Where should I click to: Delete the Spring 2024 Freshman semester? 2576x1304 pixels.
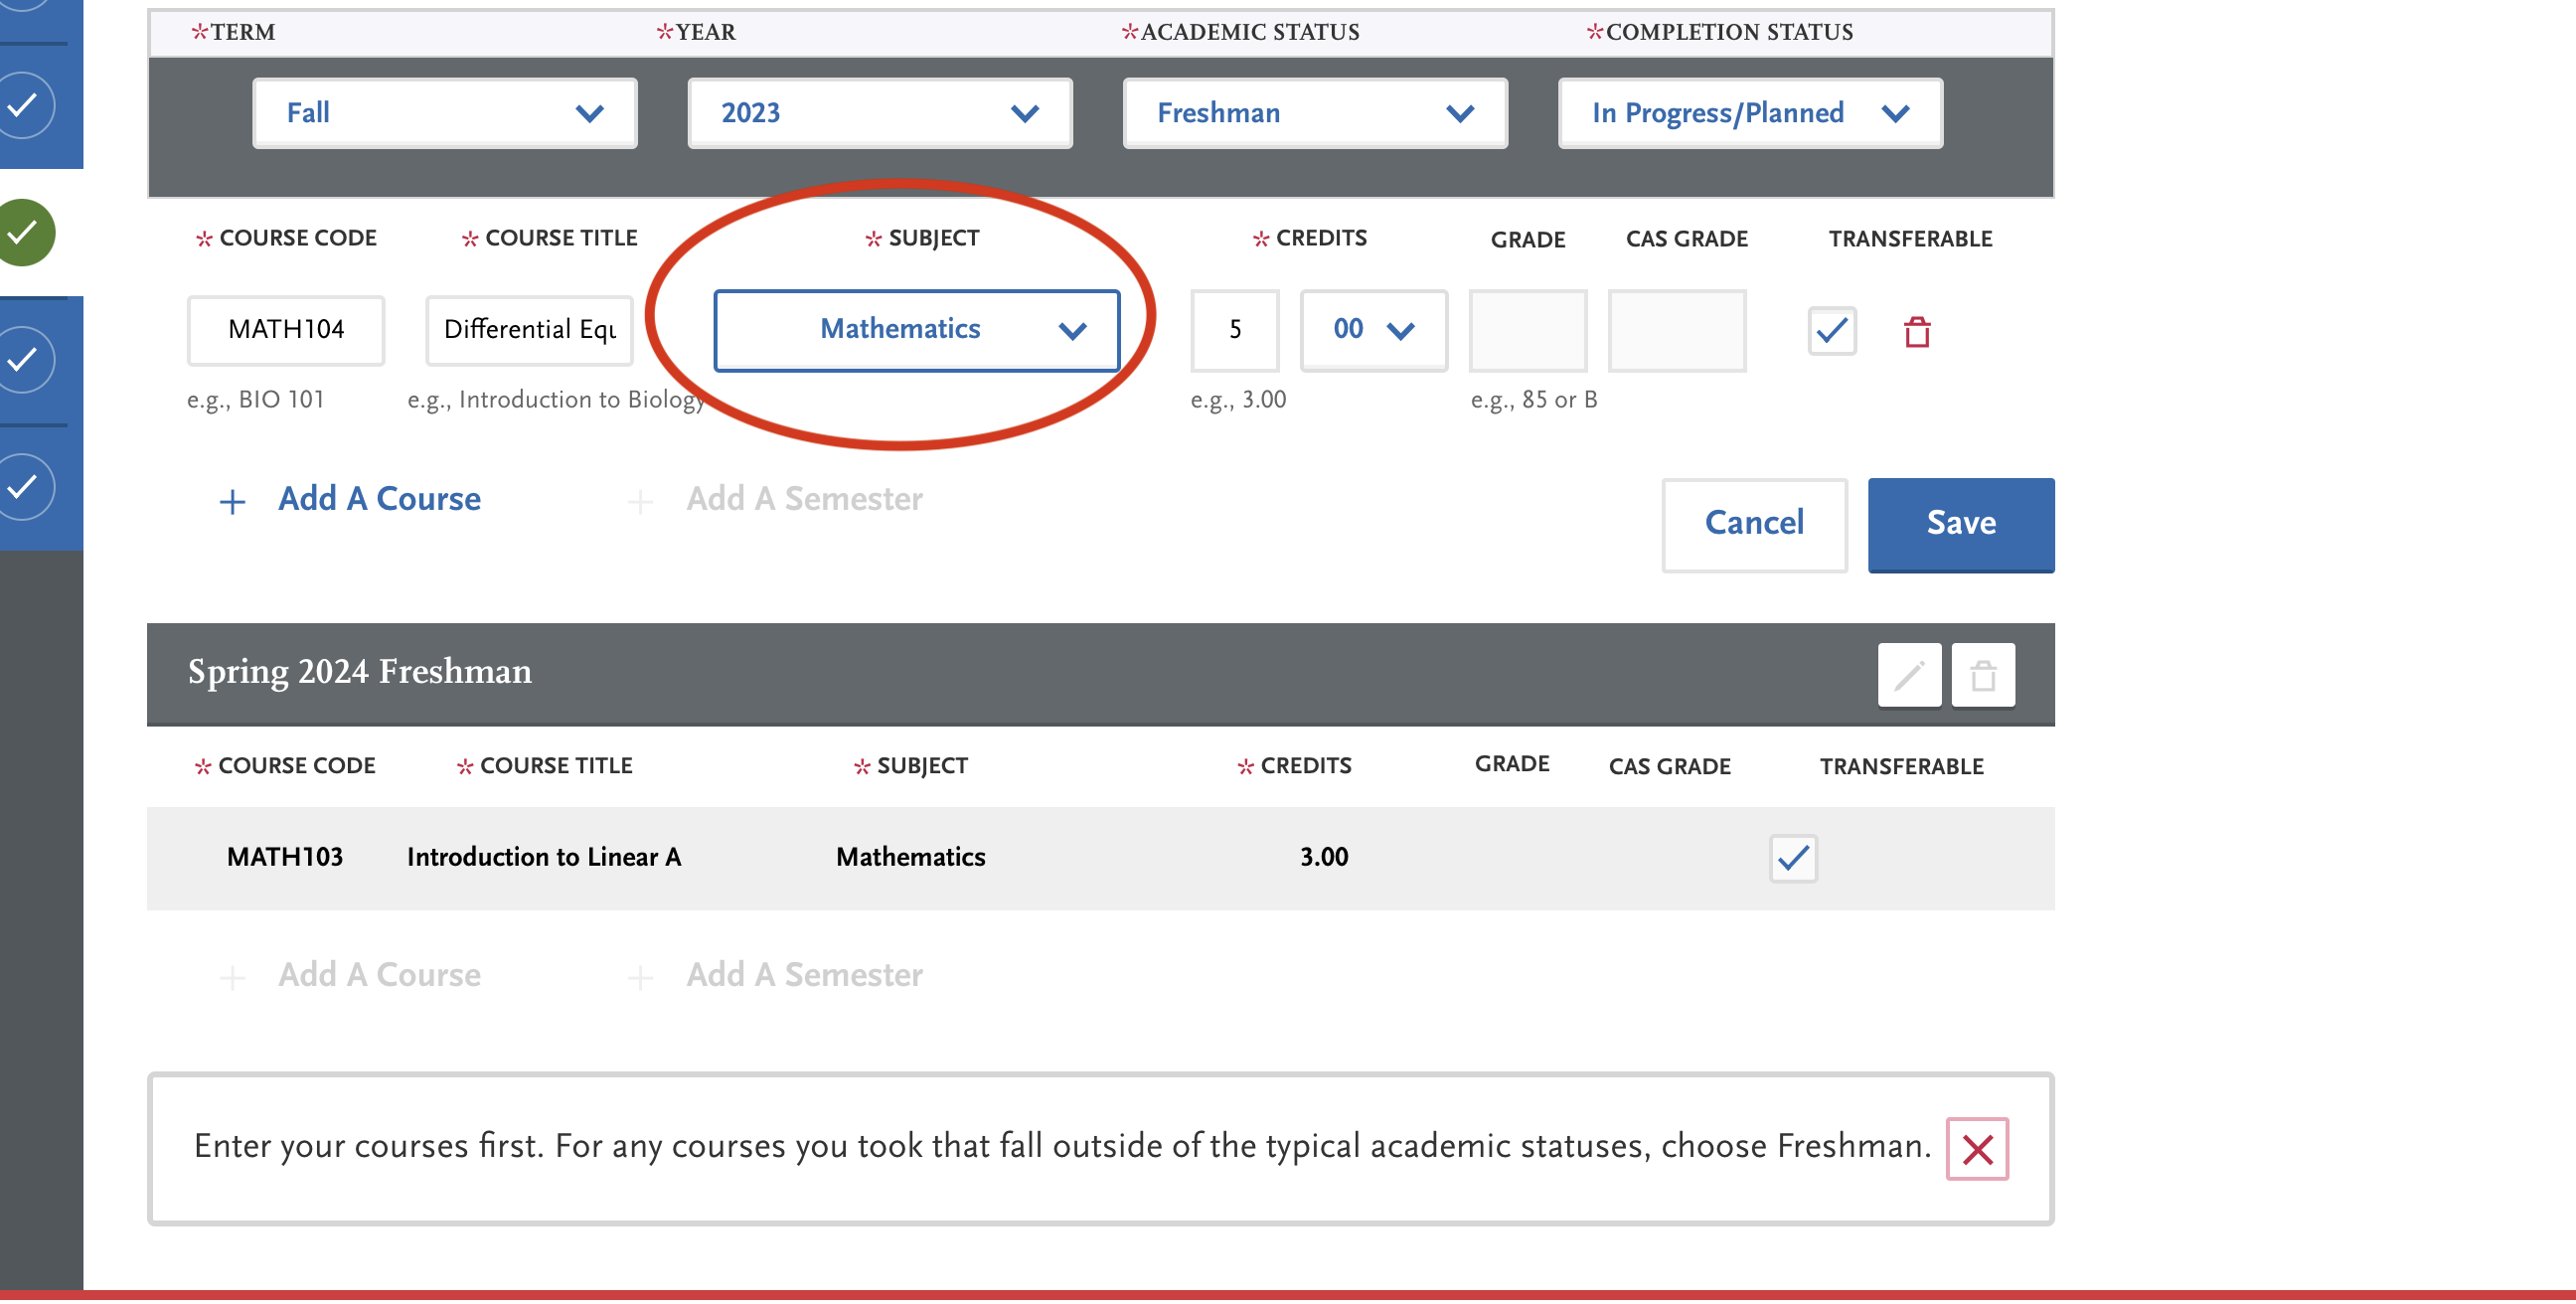1982,677
